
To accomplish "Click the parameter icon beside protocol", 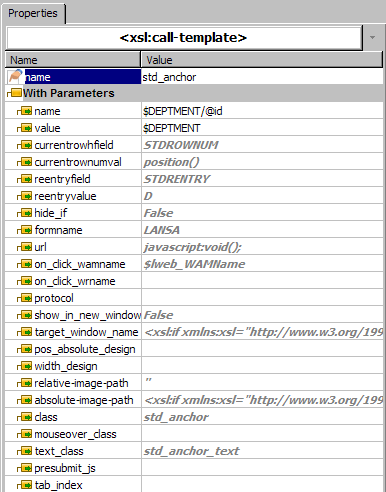I will click(26, 298).
